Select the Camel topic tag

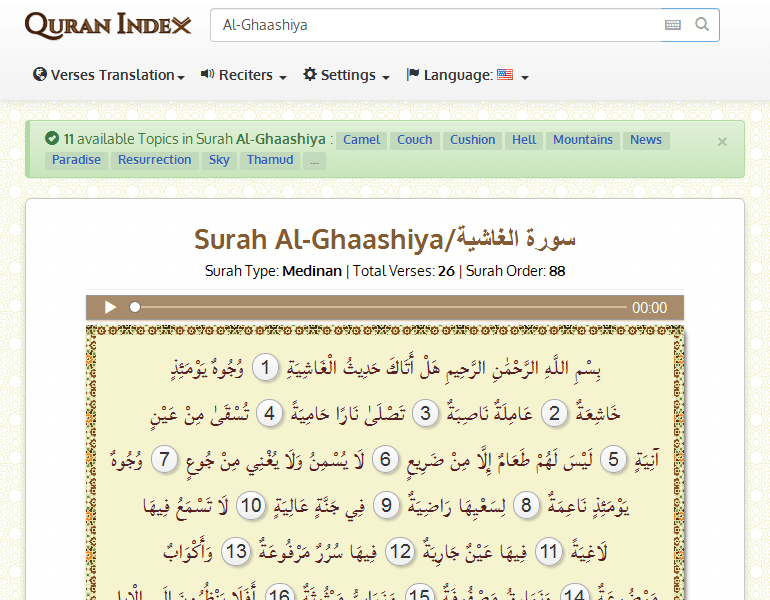tap(361, 140)
